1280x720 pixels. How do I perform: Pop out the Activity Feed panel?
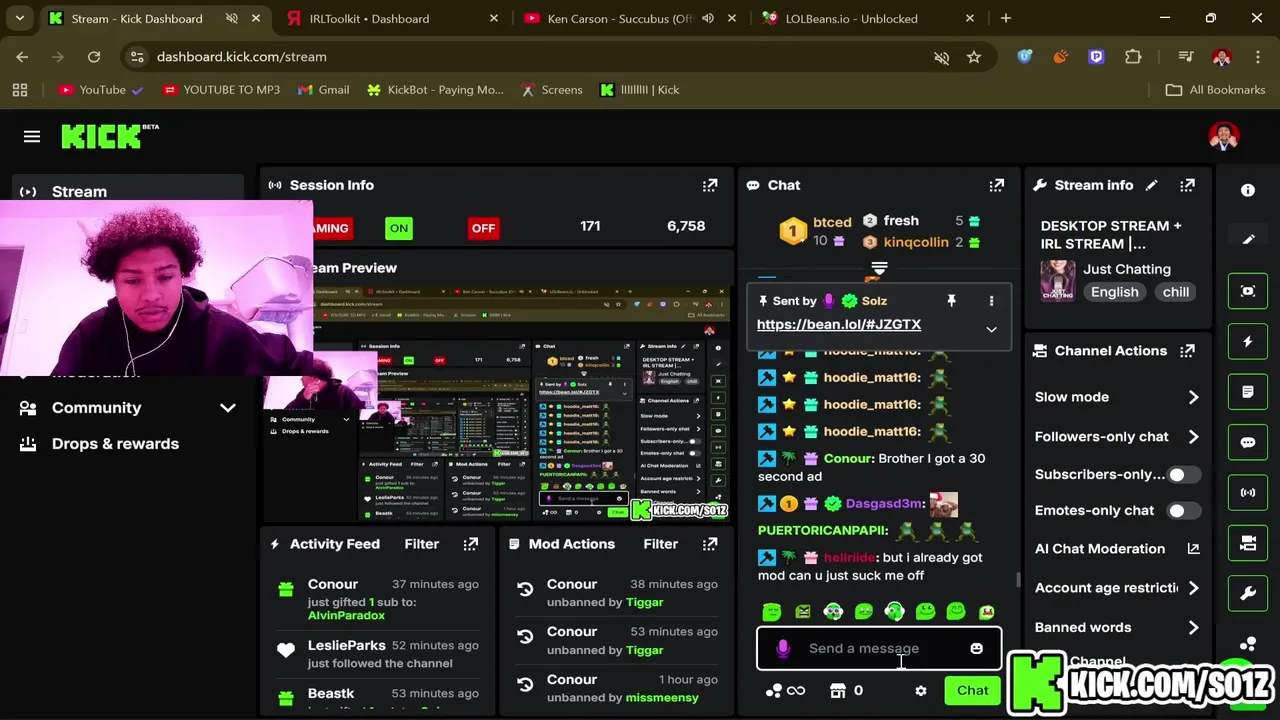(471, 544)
